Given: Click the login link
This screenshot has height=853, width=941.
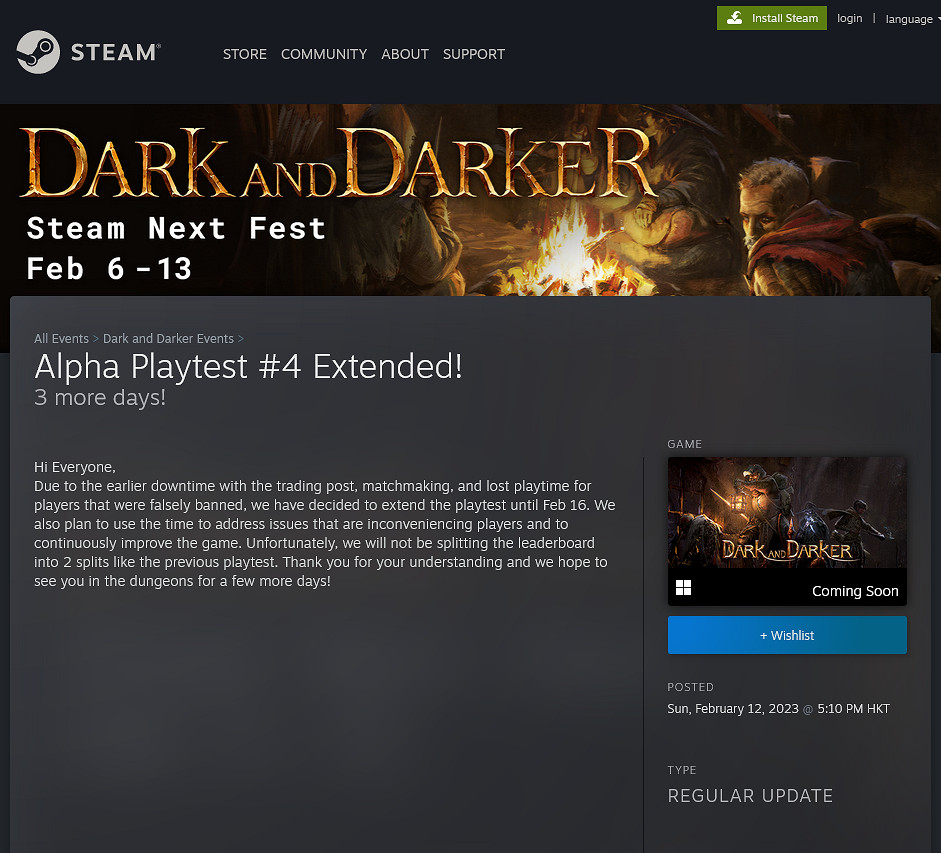Looking at the screenshot, I should click(849, 18).
